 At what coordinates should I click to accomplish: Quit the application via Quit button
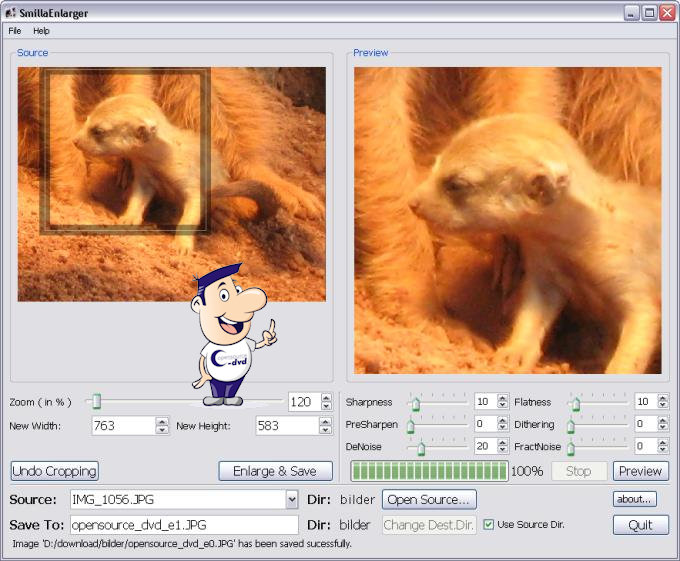[640, 525]
